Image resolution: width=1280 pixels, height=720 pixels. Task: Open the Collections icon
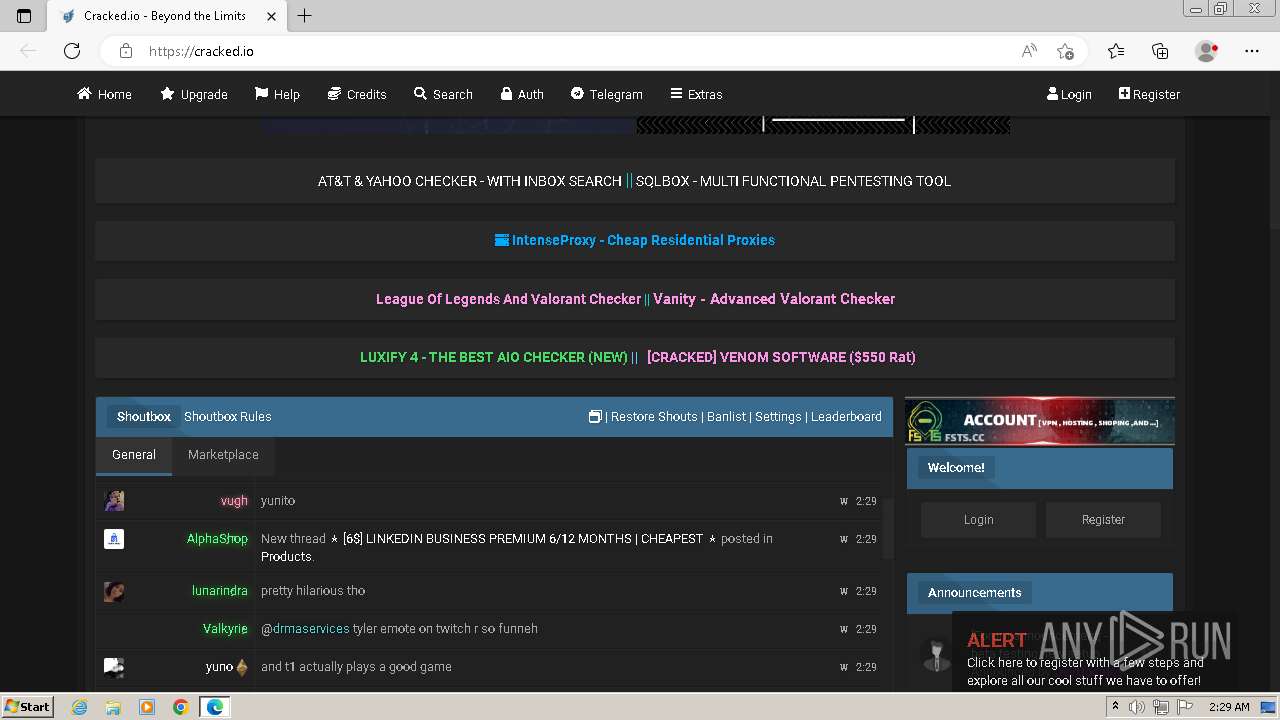pos(1160,51)
